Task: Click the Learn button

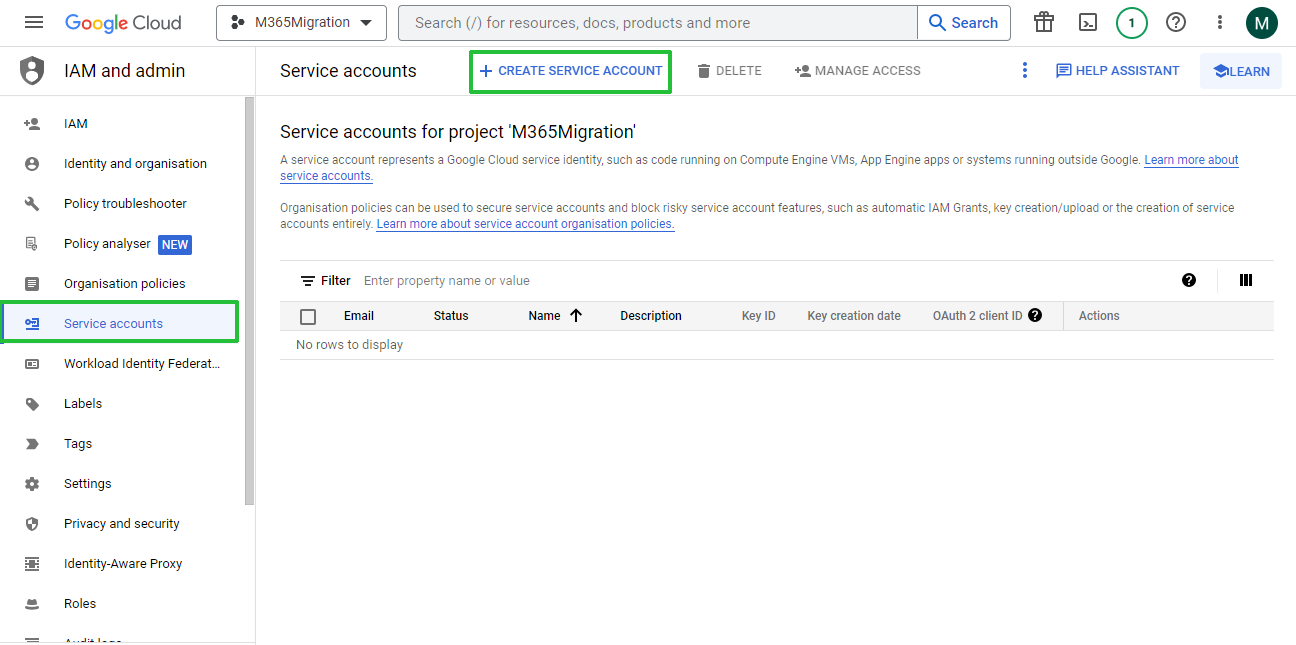Action: coord(1241,71)
